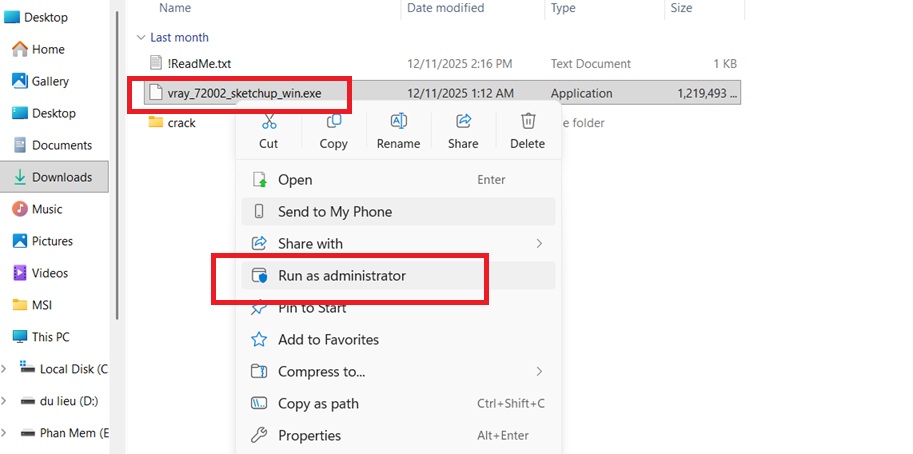Click the Copy icon in context menu
This screenshot has height=454, width=913.
point(333,122)
